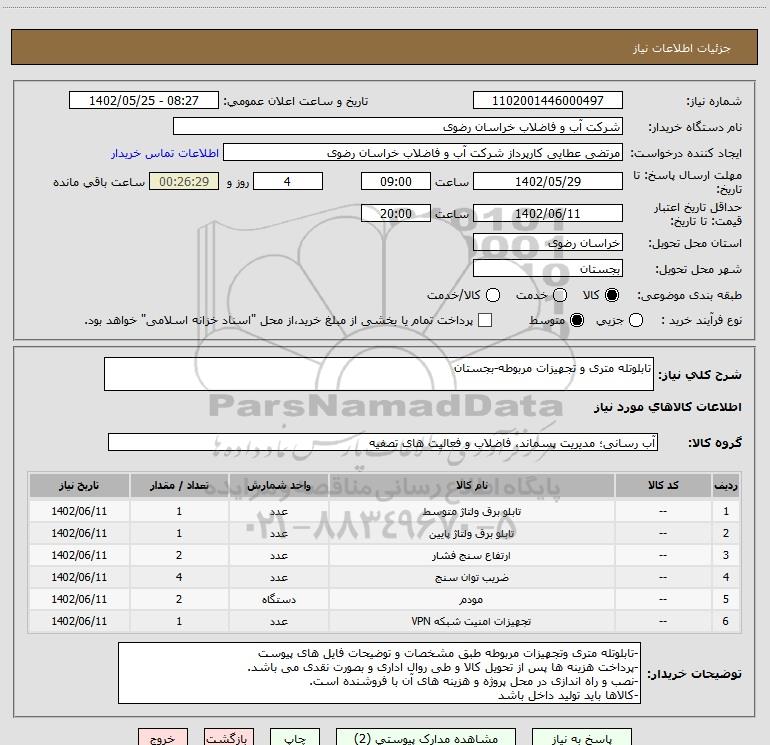The height and width of the screenshot is (745, 770).
Task: Open the اطلاعات تماس خریدار link
Action: (165, 153)
